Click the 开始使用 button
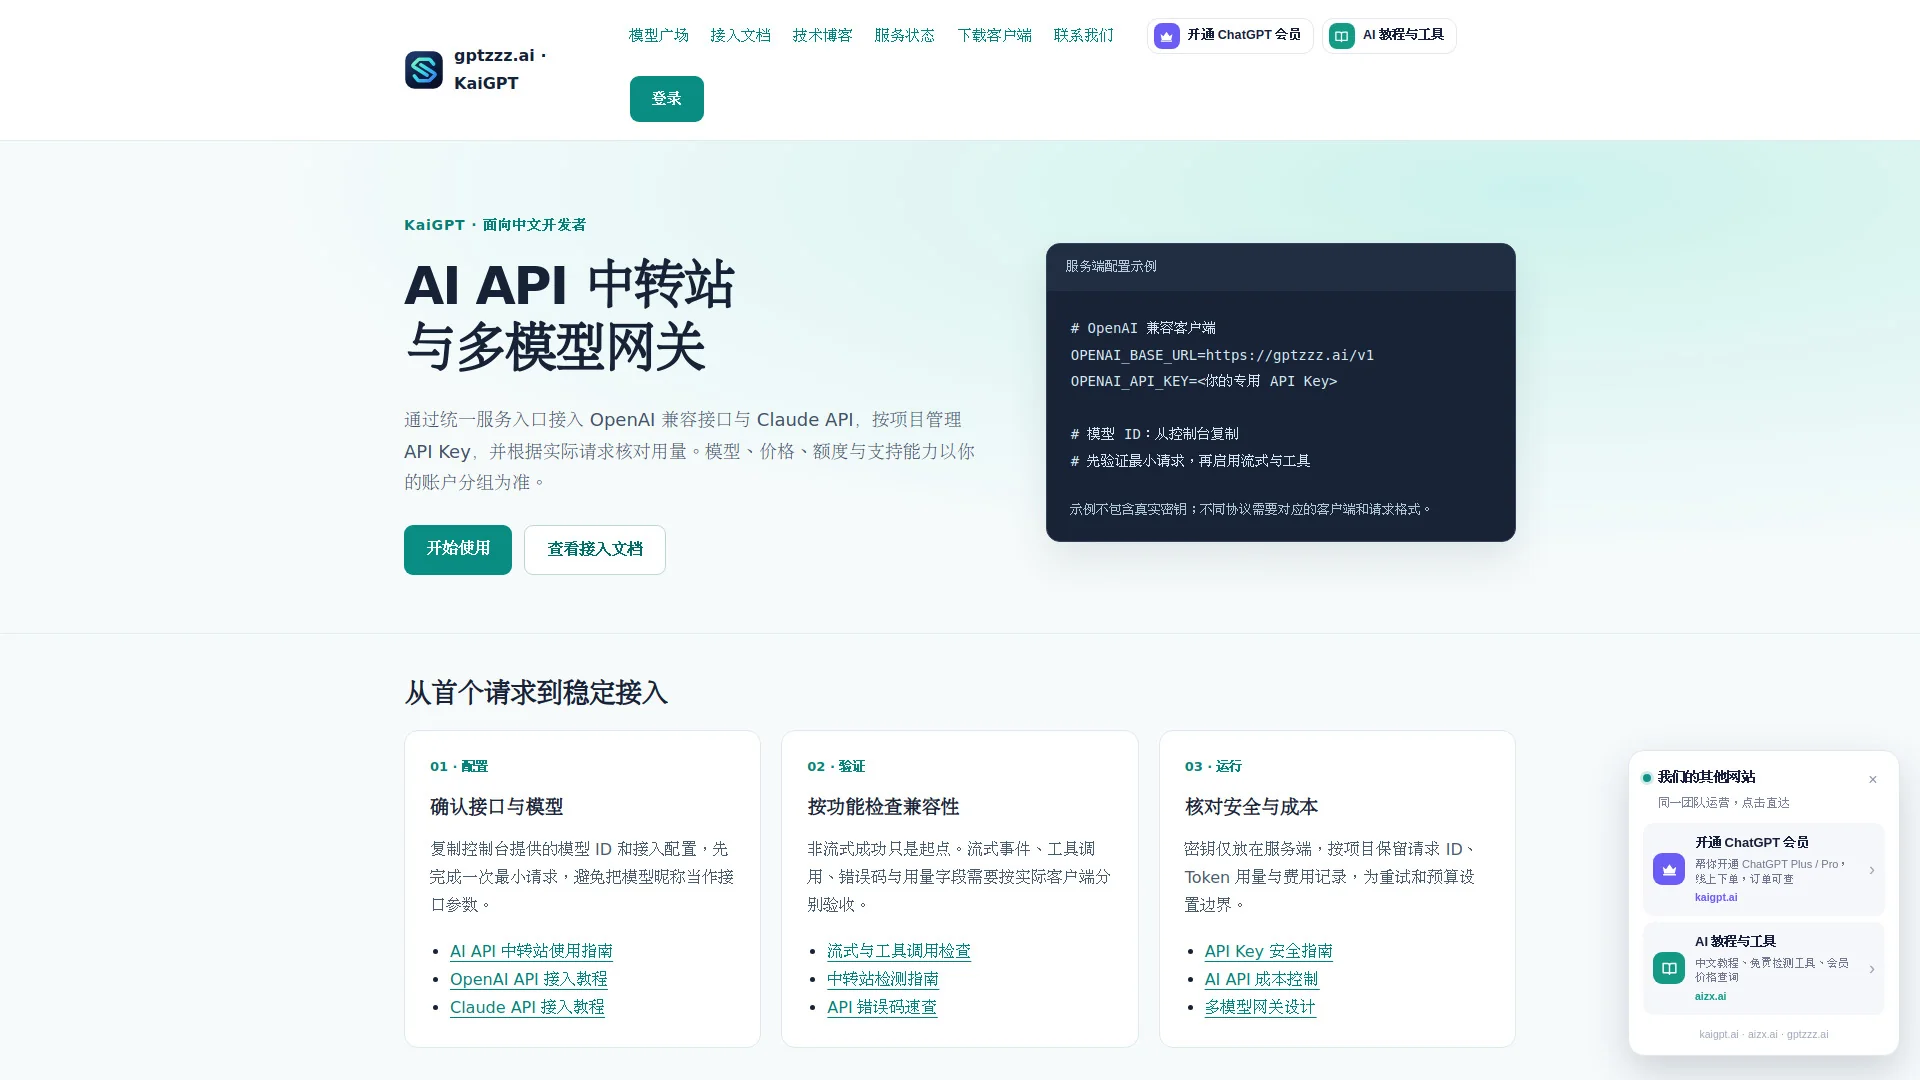 458,549
